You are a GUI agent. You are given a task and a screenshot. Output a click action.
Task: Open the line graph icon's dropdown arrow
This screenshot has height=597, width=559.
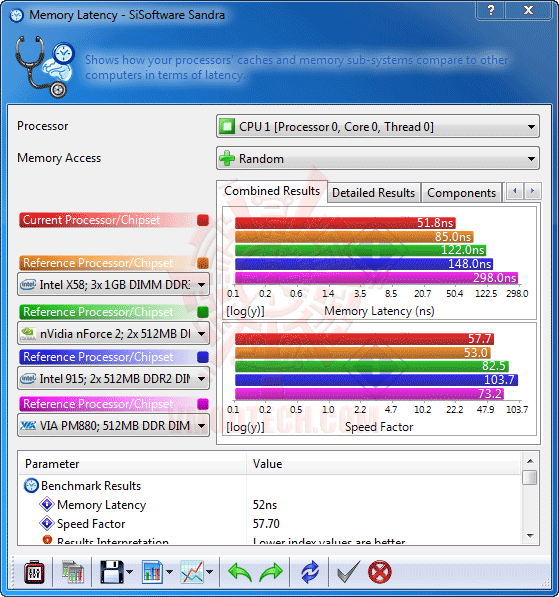pos(209,572)
